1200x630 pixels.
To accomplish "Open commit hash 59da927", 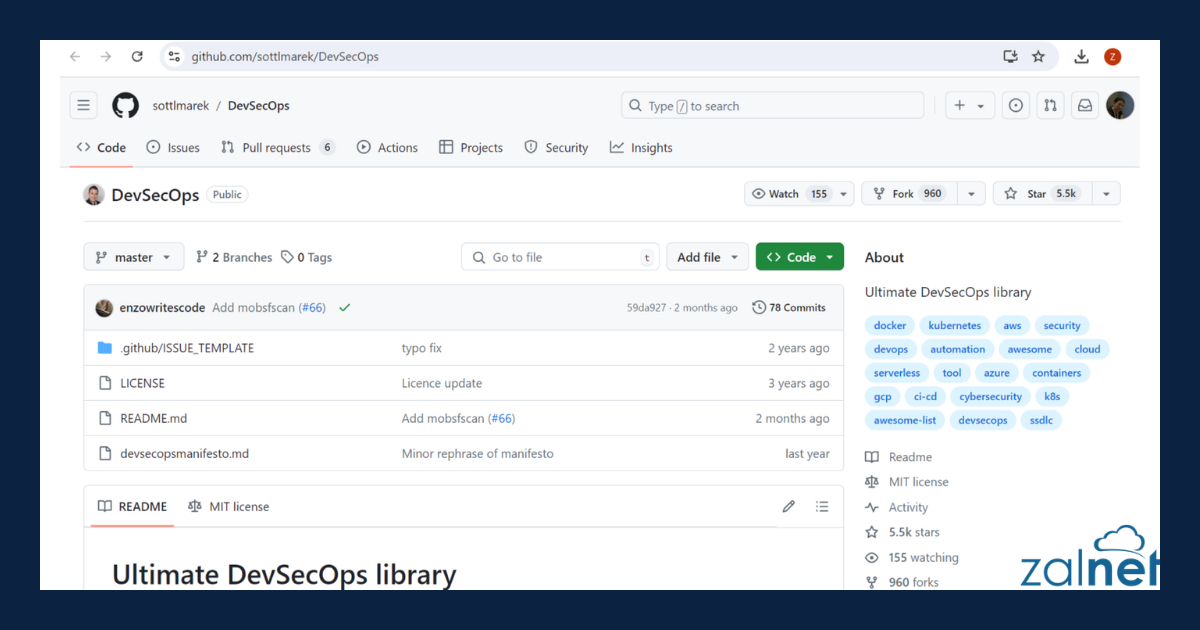I will click(x=646, y=308).
